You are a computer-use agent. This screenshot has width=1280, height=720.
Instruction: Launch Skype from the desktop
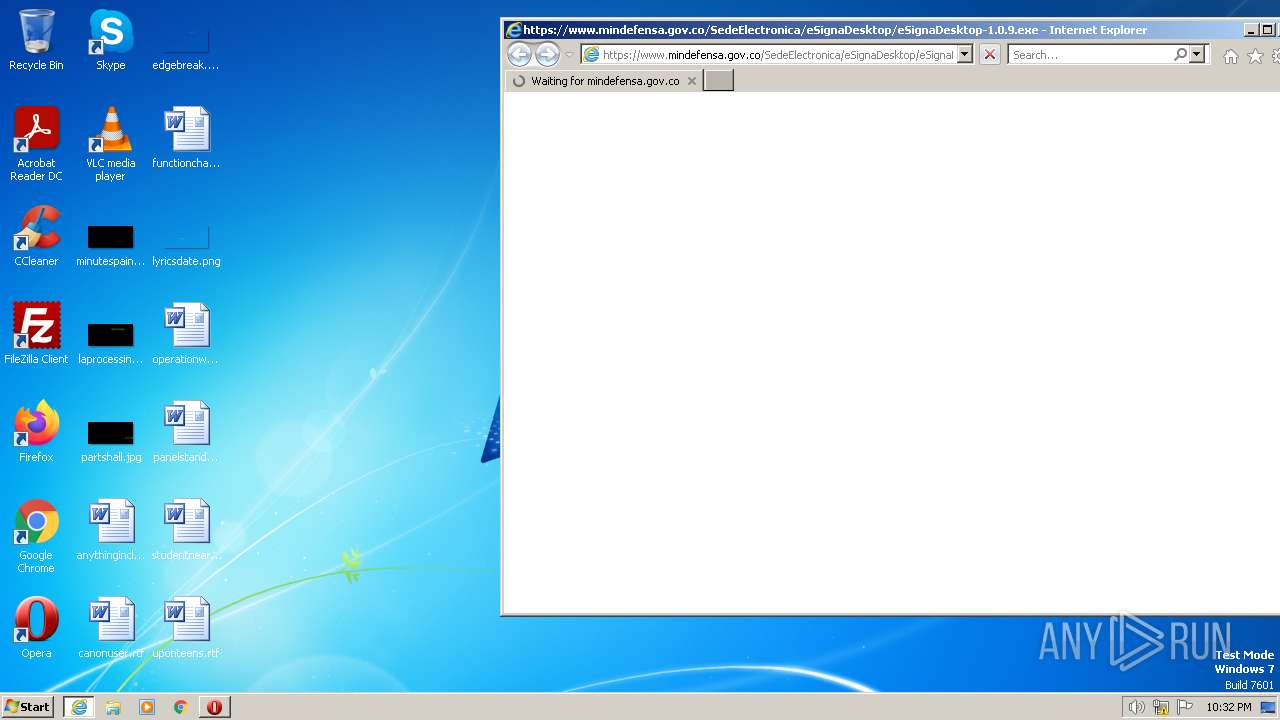point(110,40)
